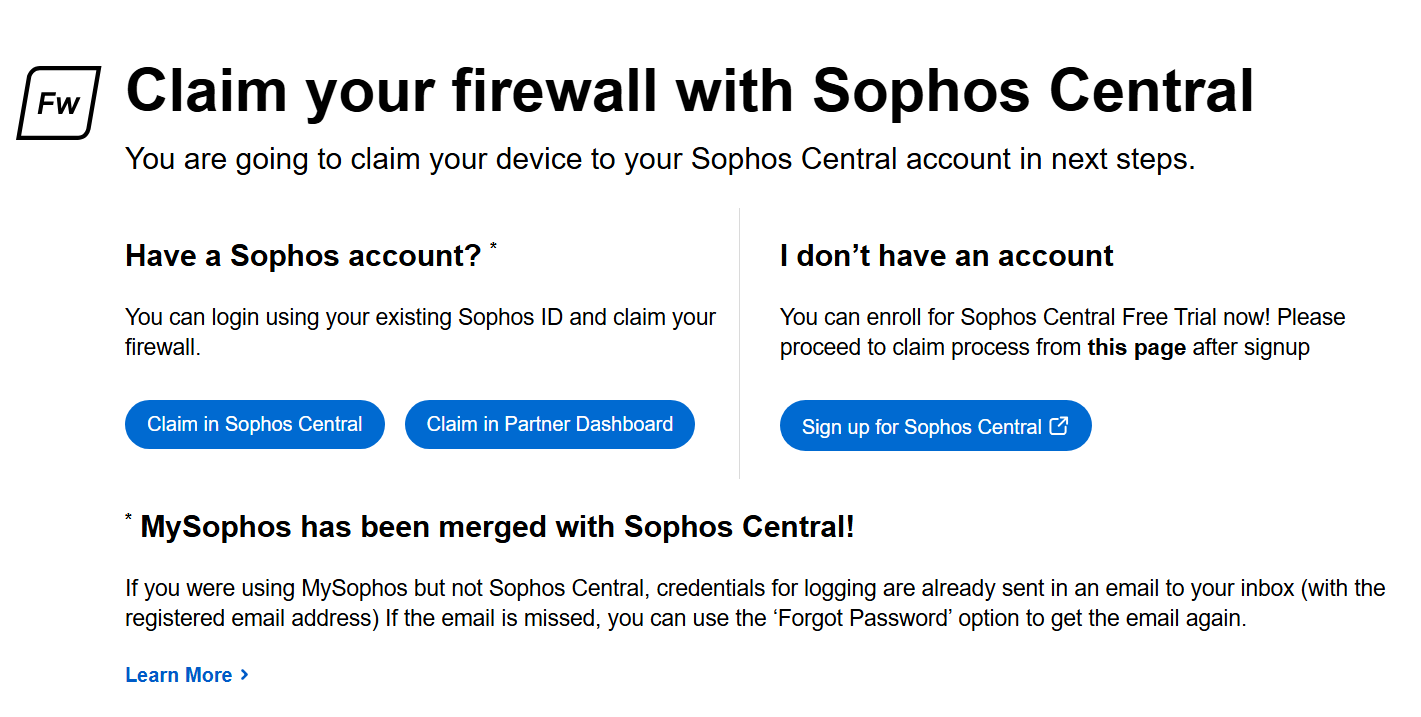Screen dimensions: 1421x717
Task: Click the Claim in Sophos Central button
Action: point(254,424)
